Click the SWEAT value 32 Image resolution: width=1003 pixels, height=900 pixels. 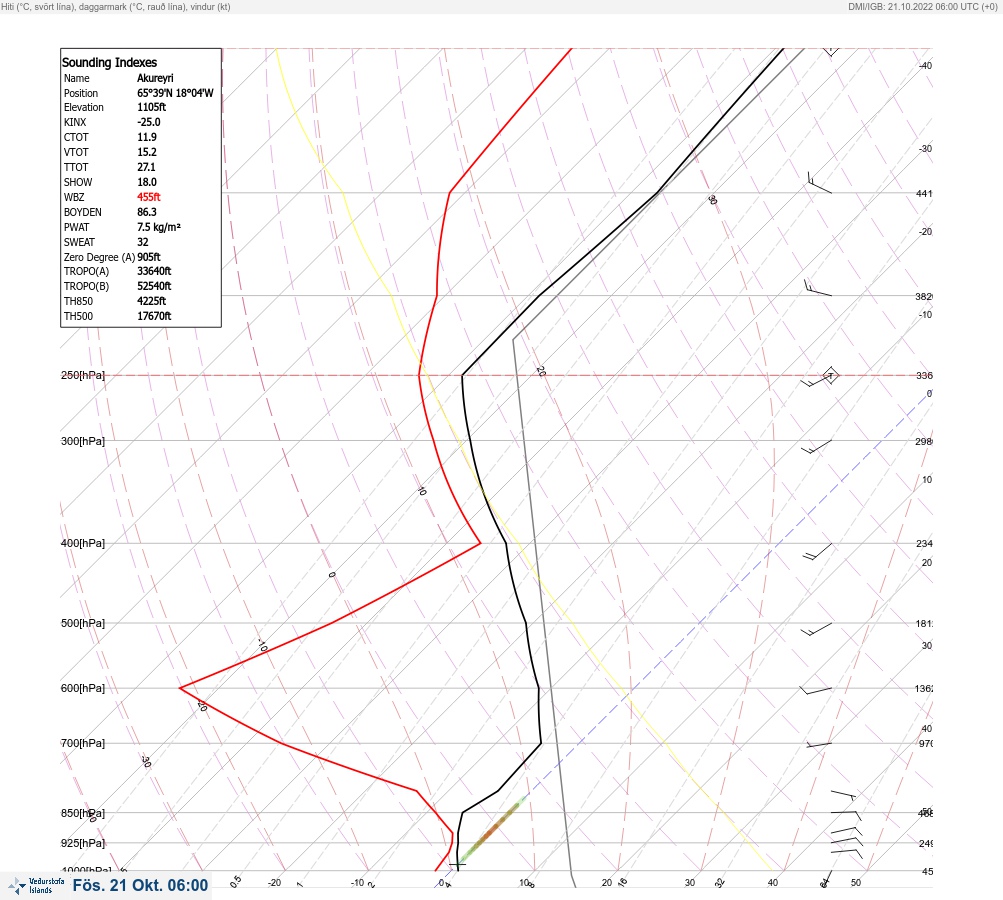[143, 242]
